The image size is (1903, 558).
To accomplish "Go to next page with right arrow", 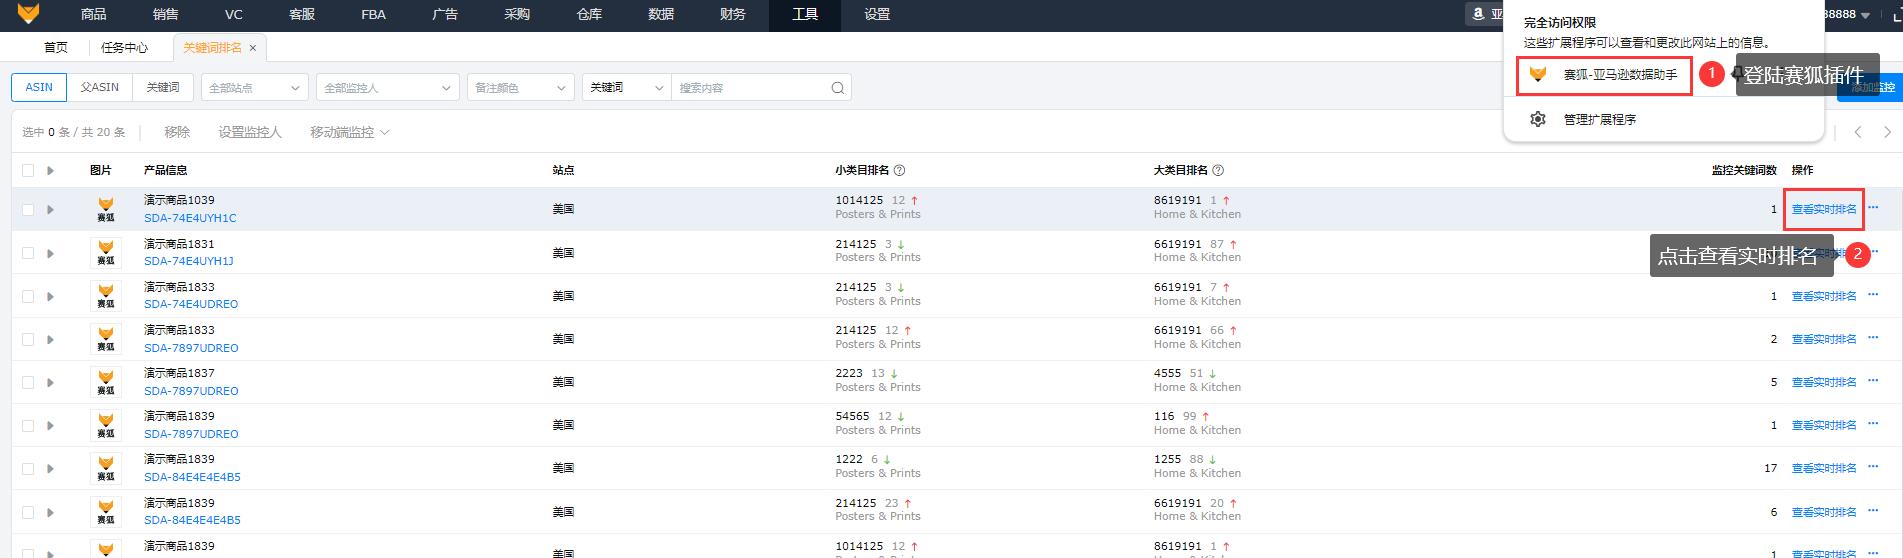I will [x=1887, y=132].
